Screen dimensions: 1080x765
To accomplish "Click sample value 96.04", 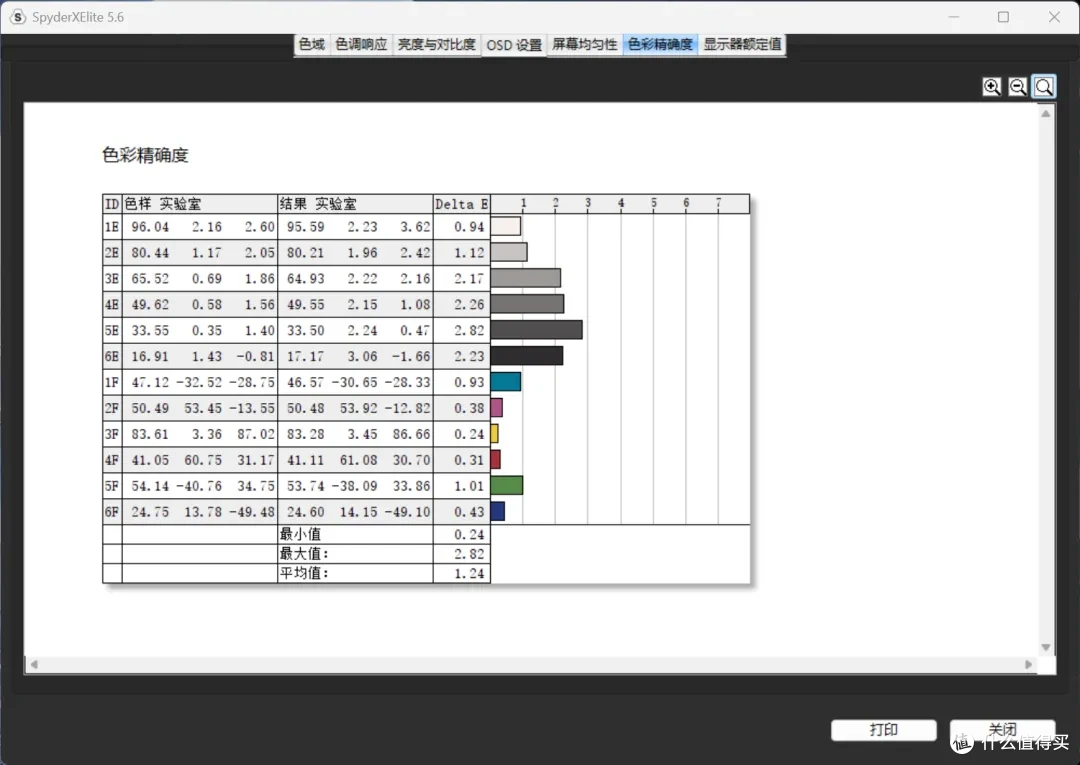I will [x=150, y=227].
